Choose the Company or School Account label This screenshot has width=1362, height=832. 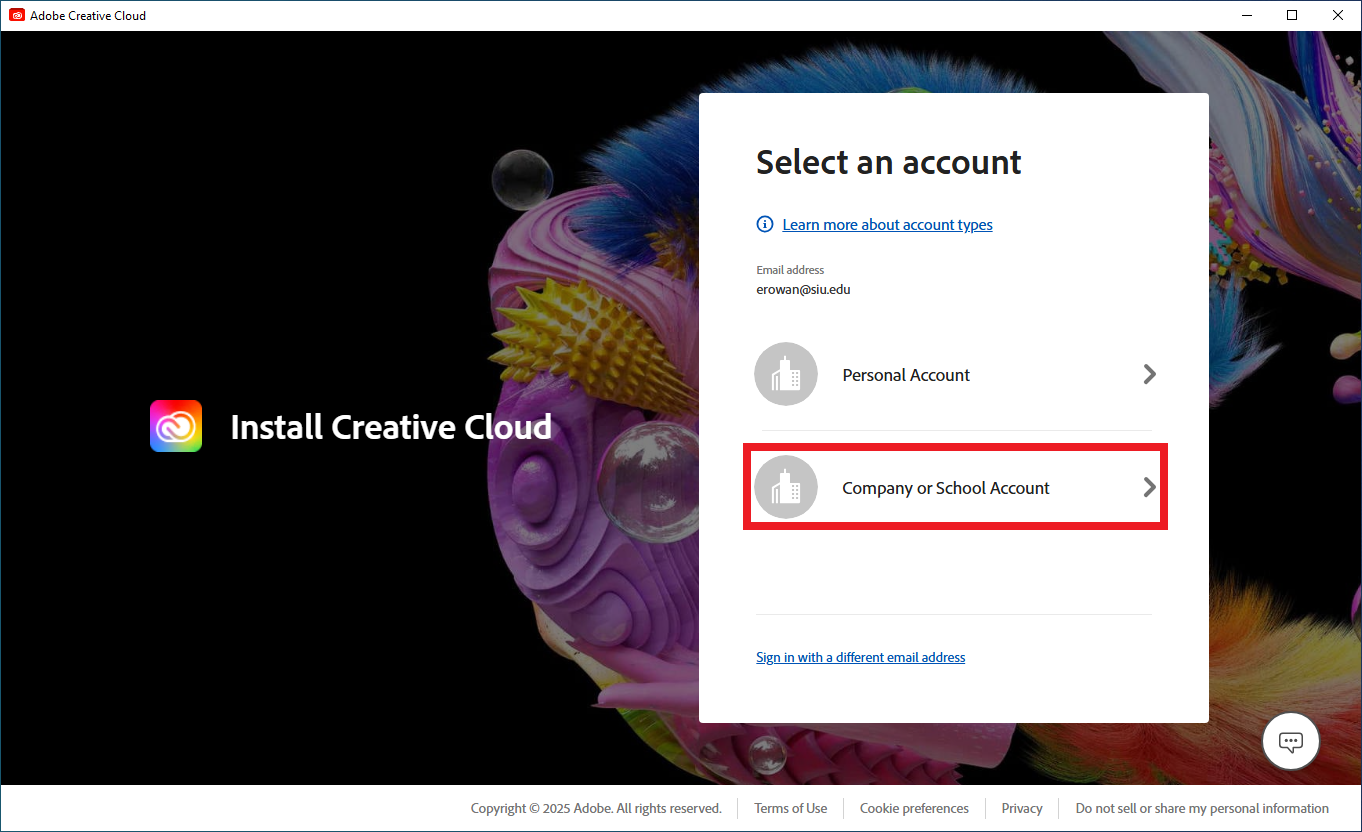(x=945, y=488)
